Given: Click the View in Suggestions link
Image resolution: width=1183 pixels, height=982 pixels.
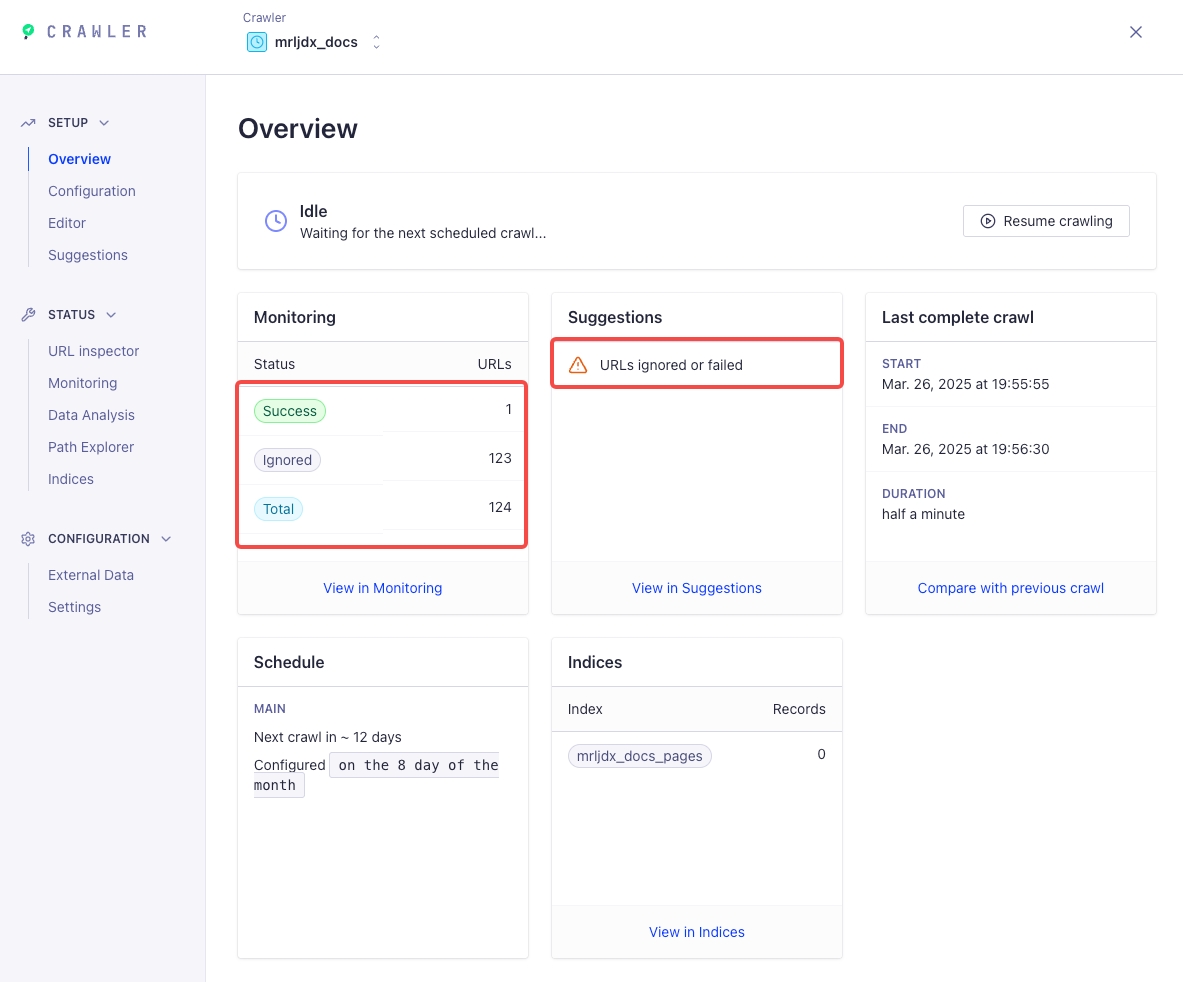Looking at the screenshot, I should pos(696,588).
